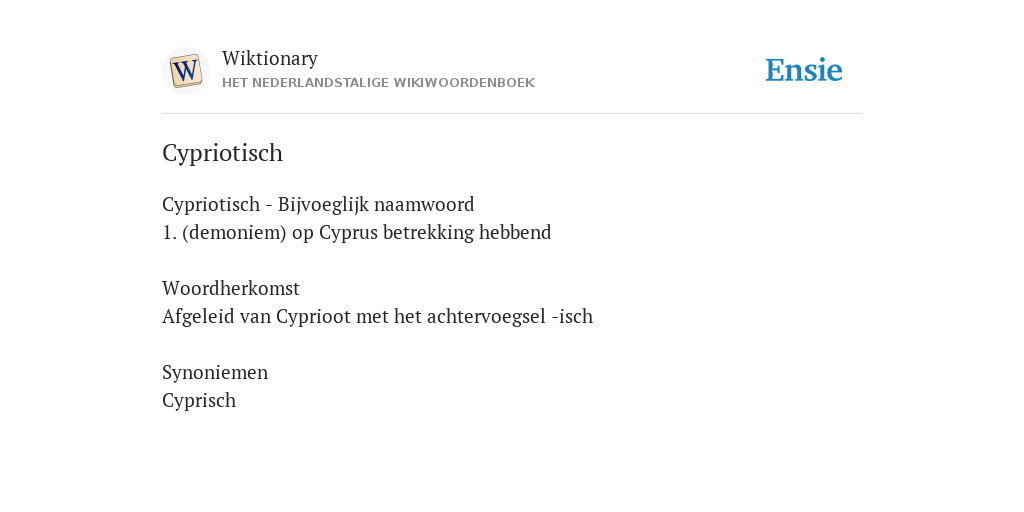Click the Woordherkomst section label
The height and width of the screenshot is (512, 1024).
(x=231, y=288)
